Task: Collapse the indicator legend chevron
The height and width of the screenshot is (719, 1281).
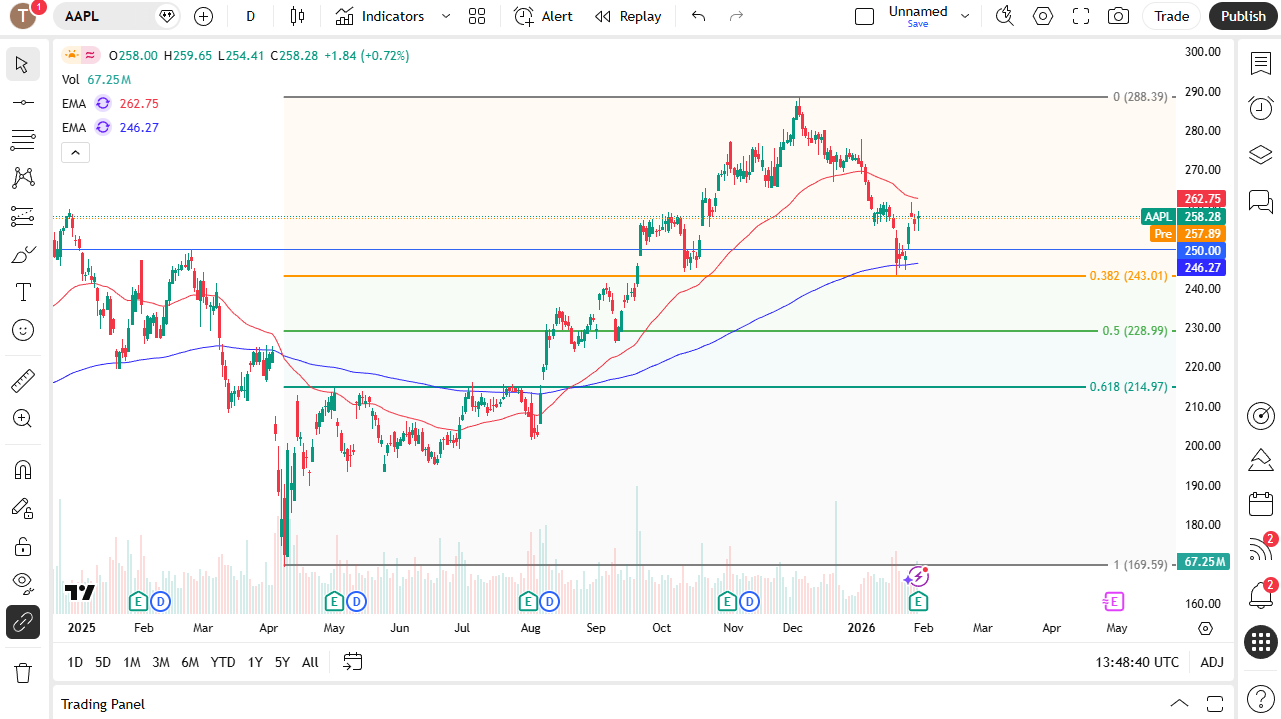Action: pyautogui.click(x=75, y=152)
